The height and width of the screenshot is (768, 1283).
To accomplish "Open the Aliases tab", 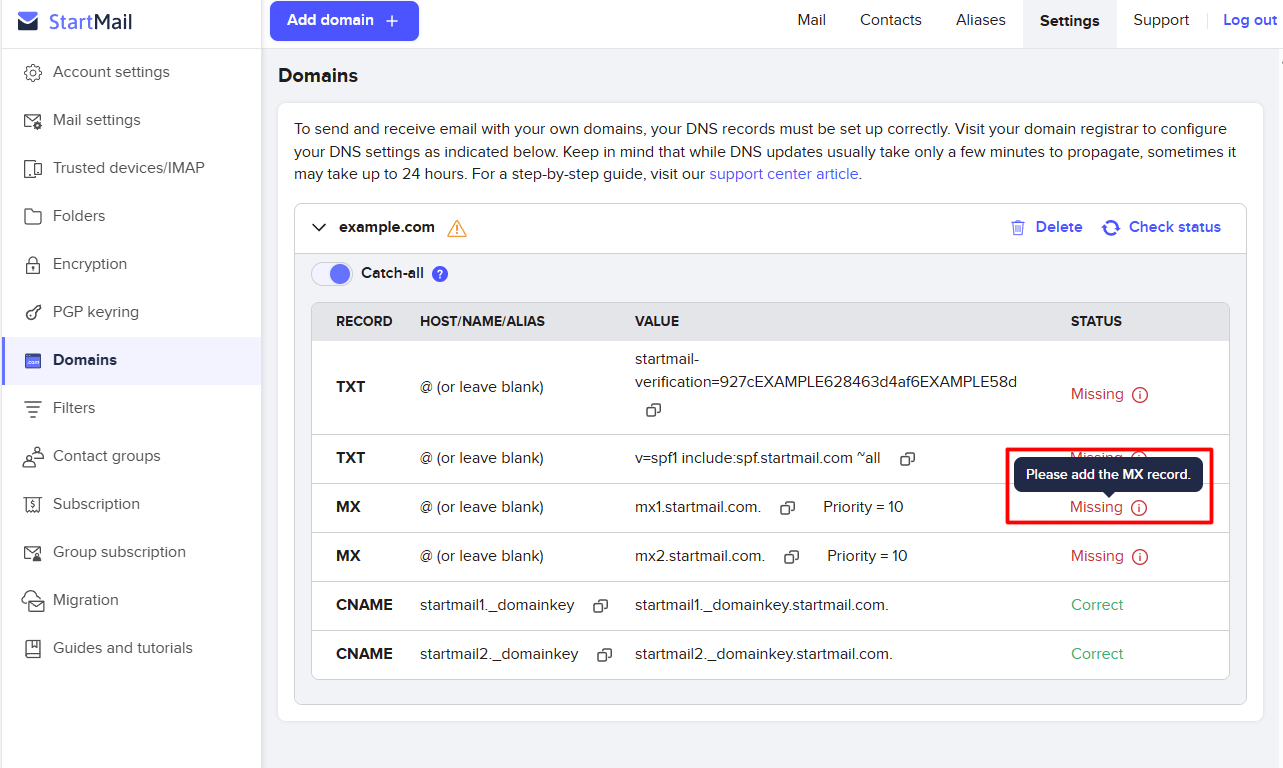I will point(981,20).
